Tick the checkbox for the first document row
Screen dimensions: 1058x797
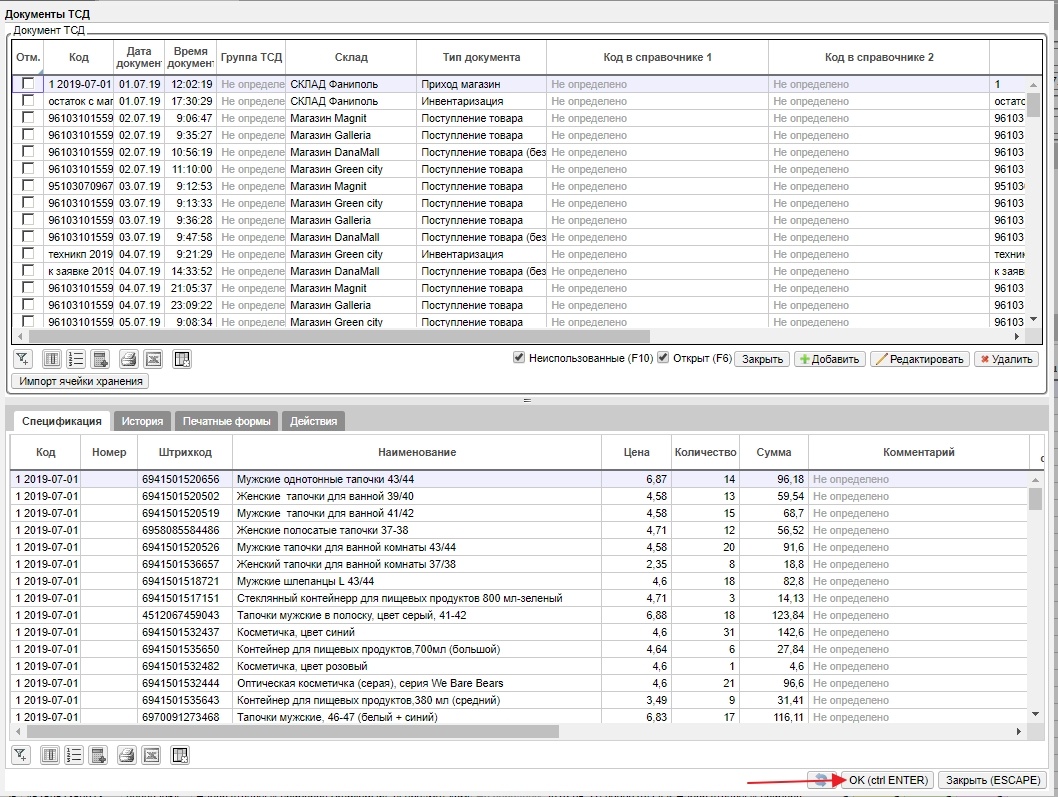pos(28,85)
